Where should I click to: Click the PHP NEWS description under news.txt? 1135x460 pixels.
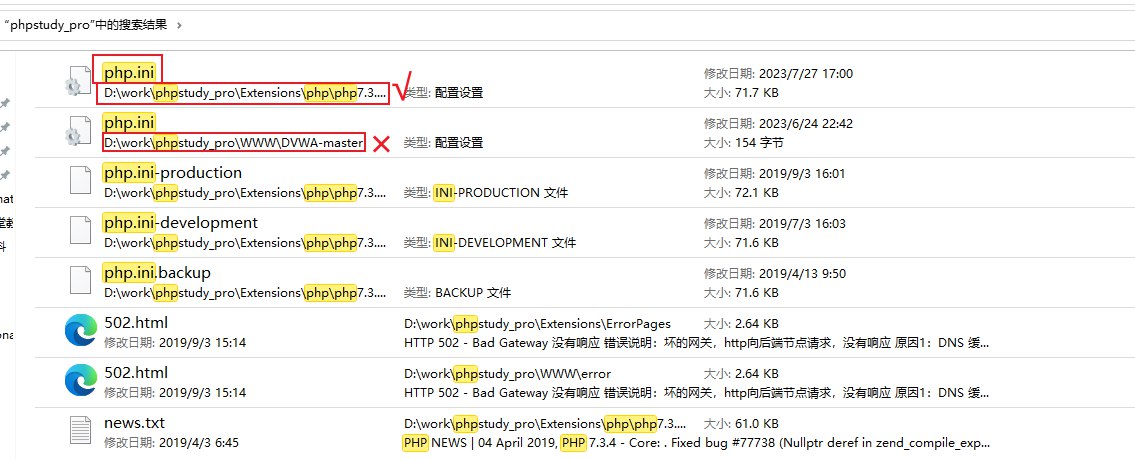coord(696,443)
